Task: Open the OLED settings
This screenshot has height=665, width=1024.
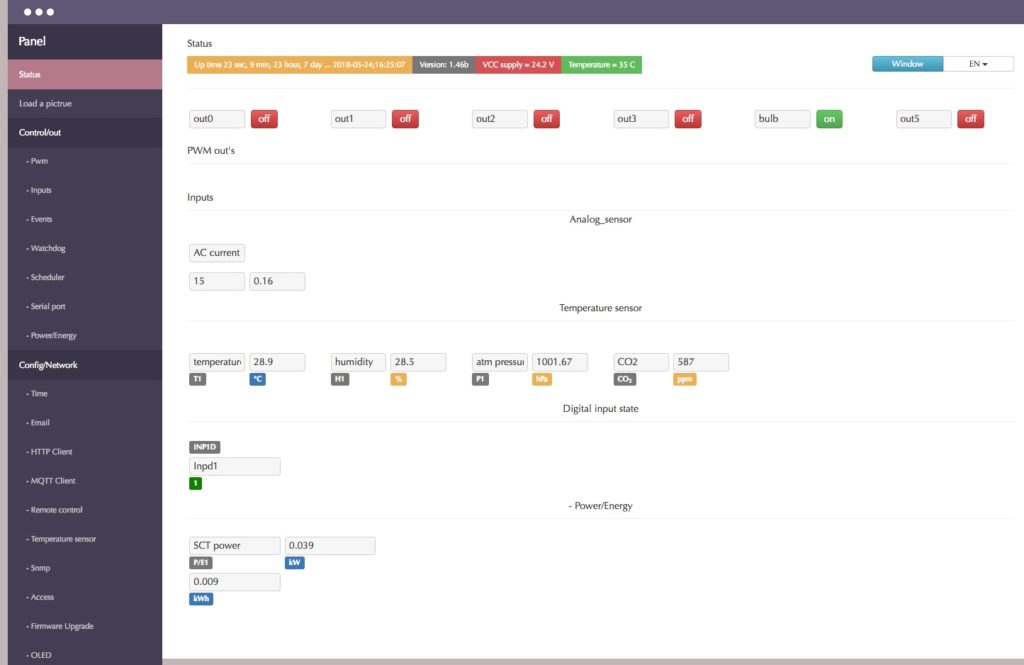Action: coord(85,655)
